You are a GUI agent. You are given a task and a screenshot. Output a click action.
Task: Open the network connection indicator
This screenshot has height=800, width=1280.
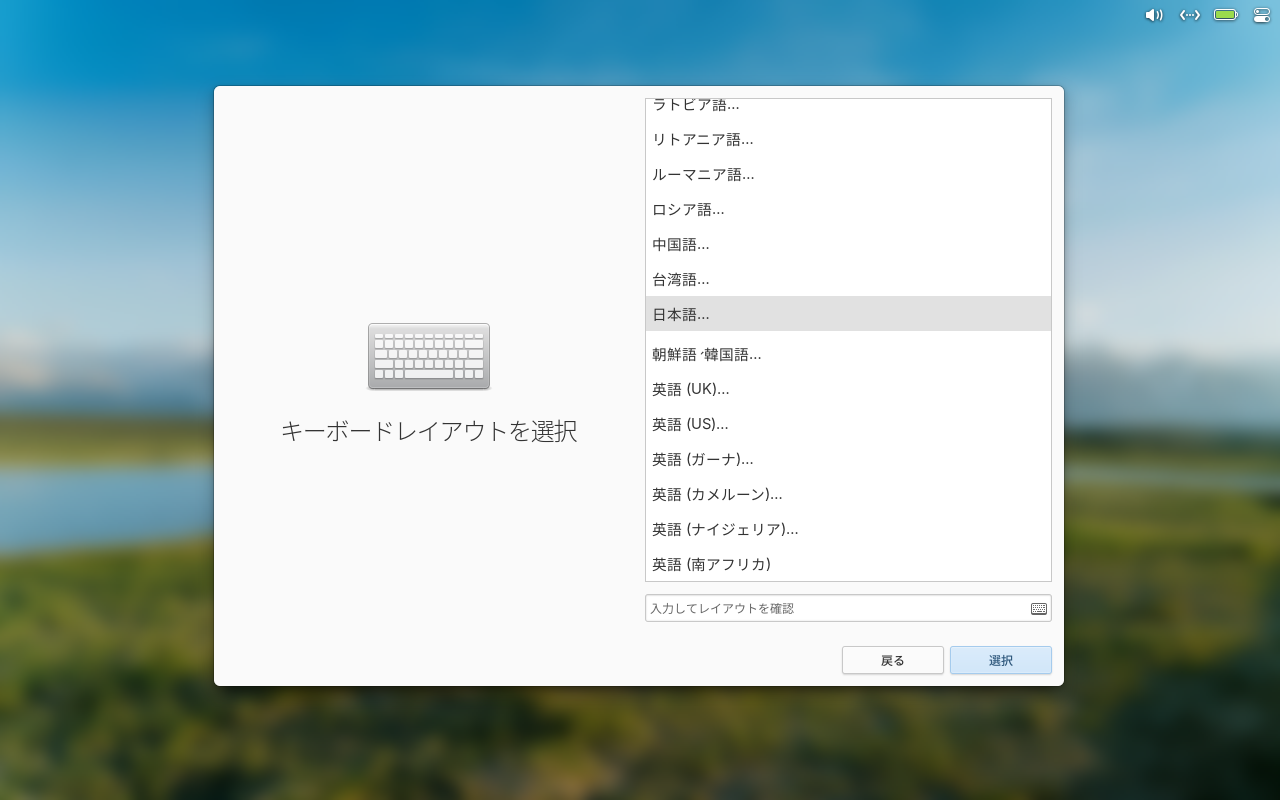coord(1189,15)
